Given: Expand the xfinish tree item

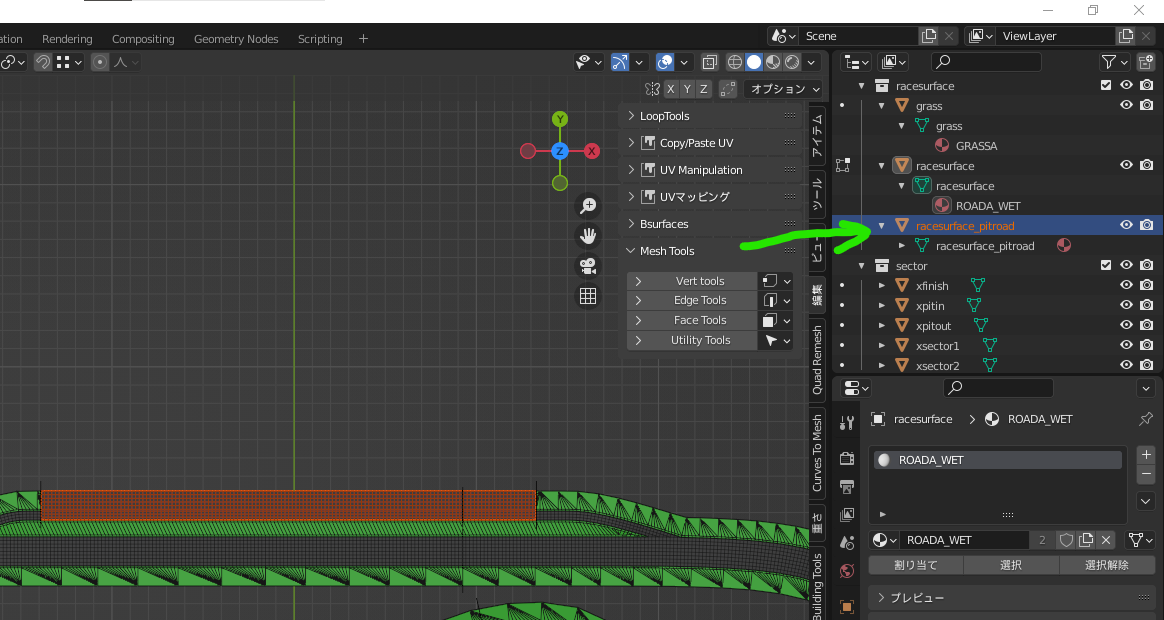Looking at the screenshot, I should tap(882, 285).
